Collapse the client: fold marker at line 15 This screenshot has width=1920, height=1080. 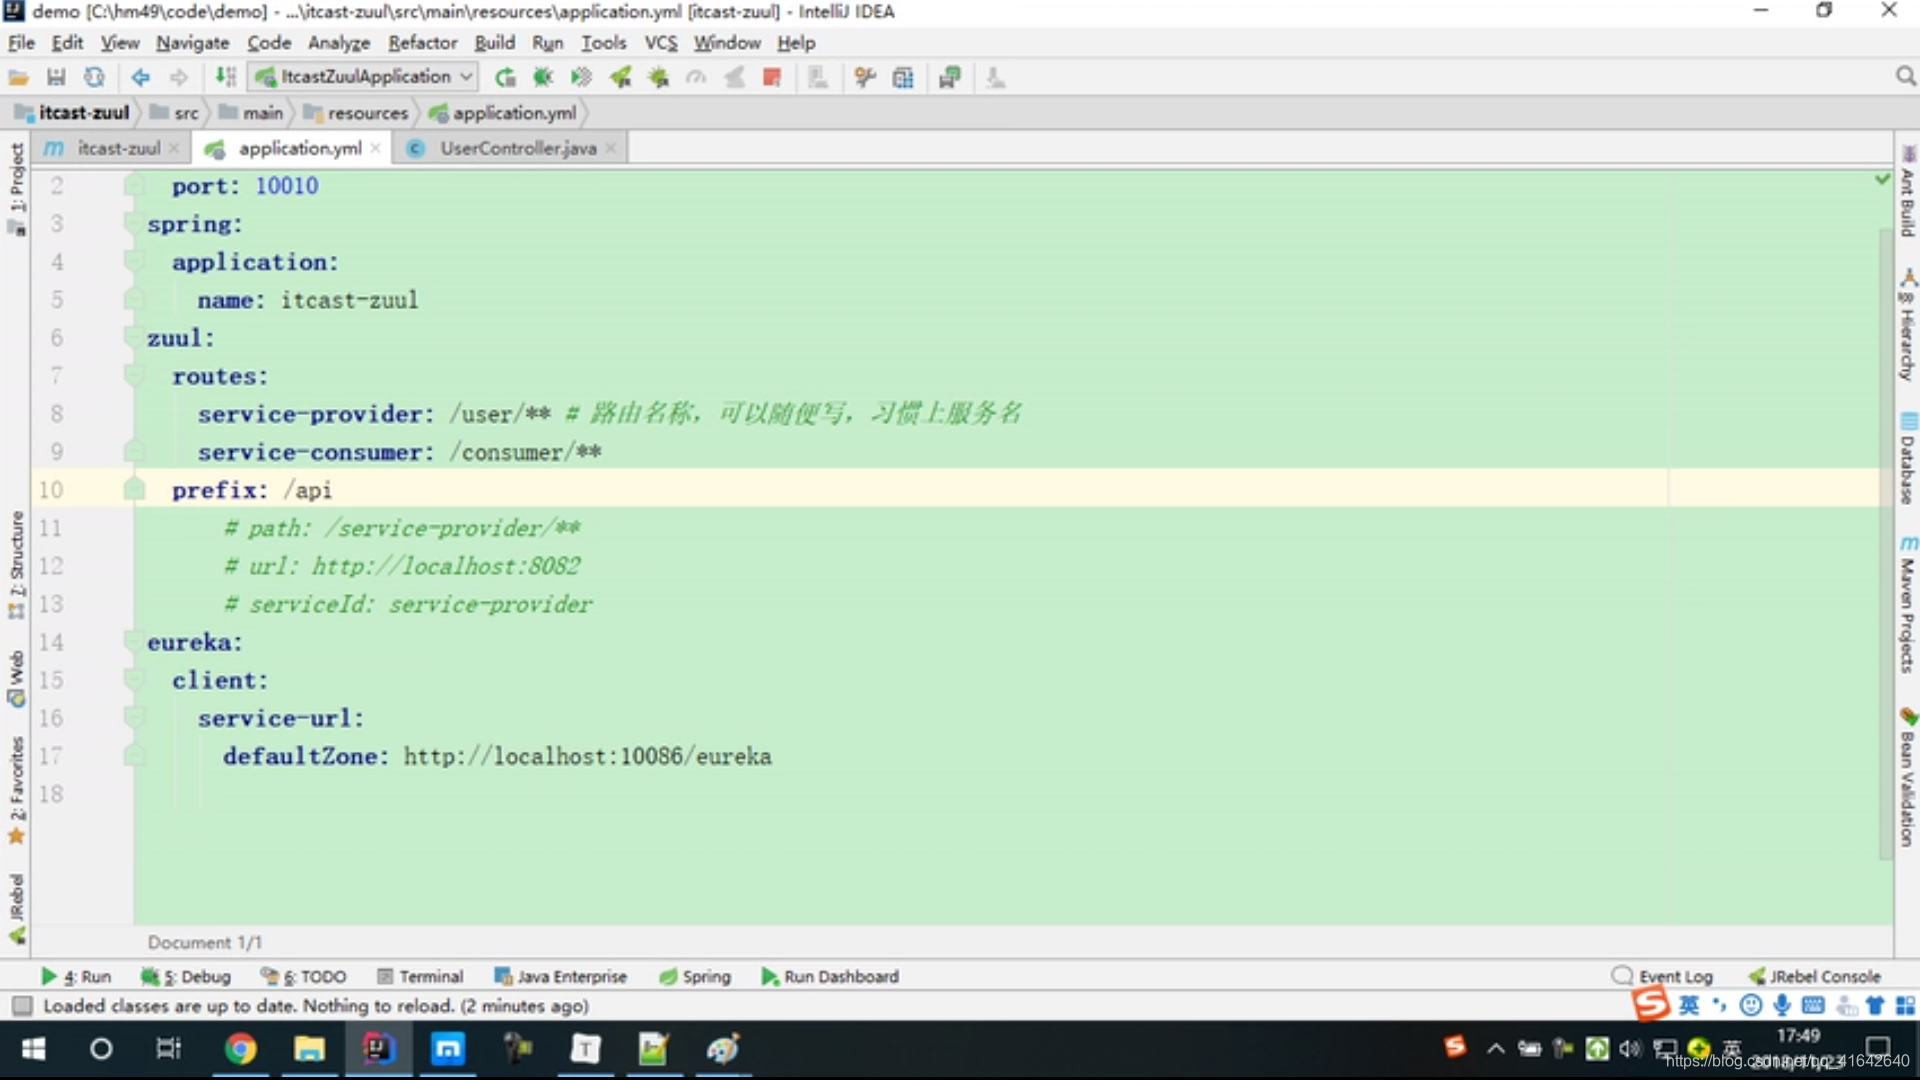tap(134, 679)
